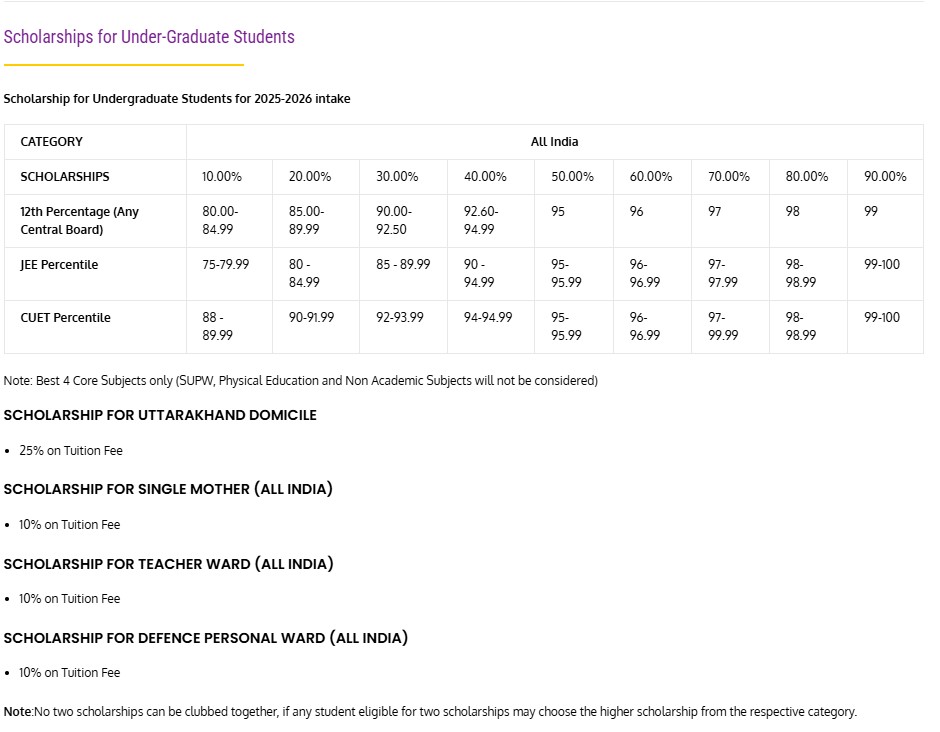Screen dimensions: 940x732
Task: Select the 10.00% scholarship cell
Action: click(x=230, y=177)
